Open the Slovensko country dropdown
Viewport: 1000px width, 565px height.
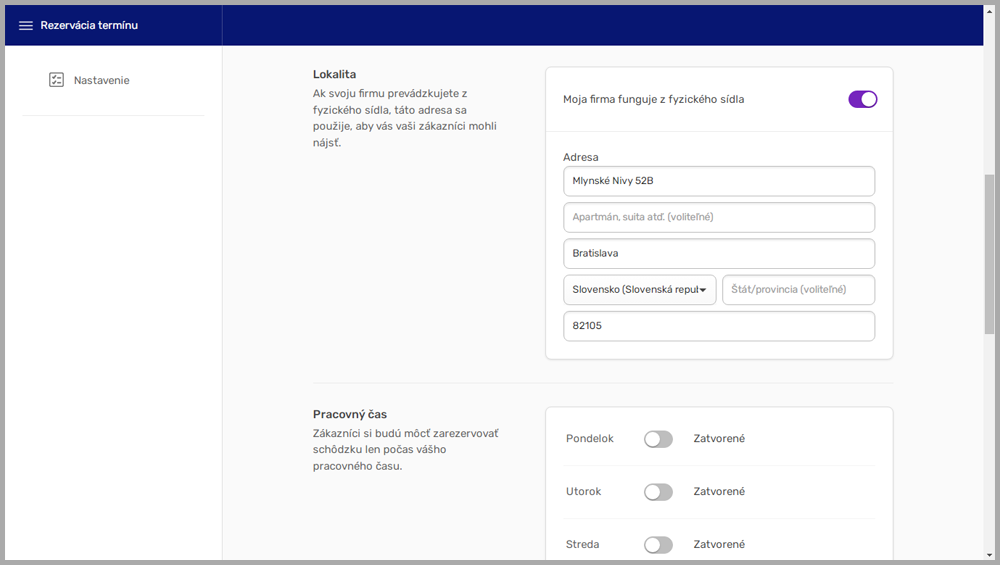coord(639,290)
